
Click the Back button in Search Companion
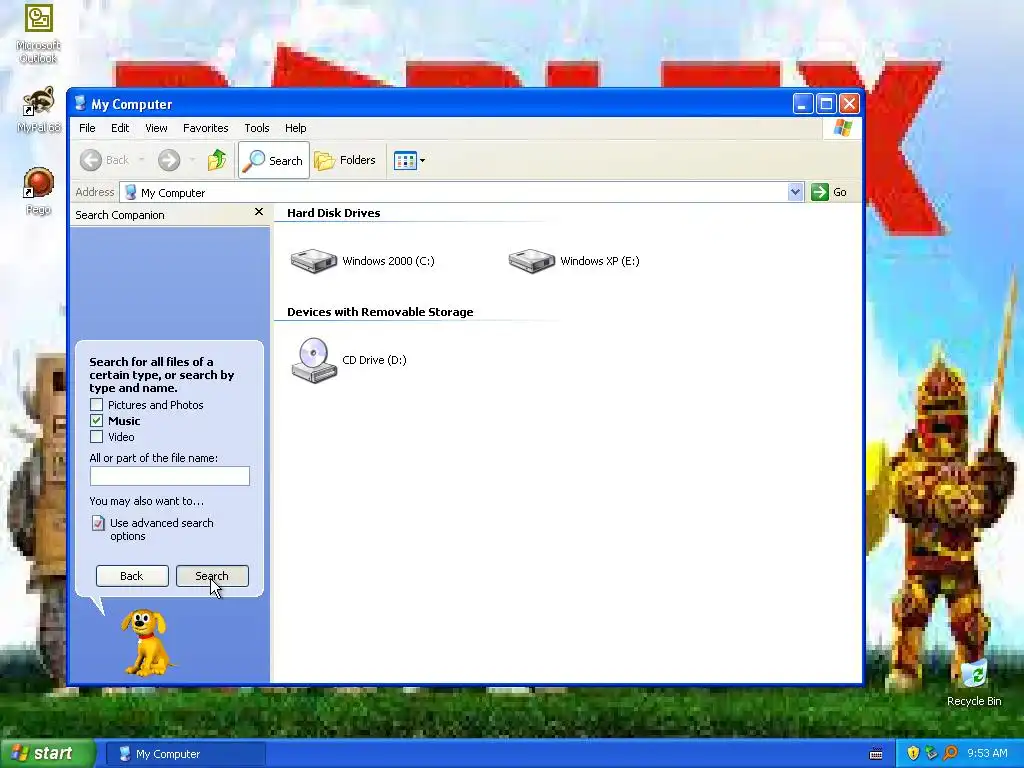point(132,576)
